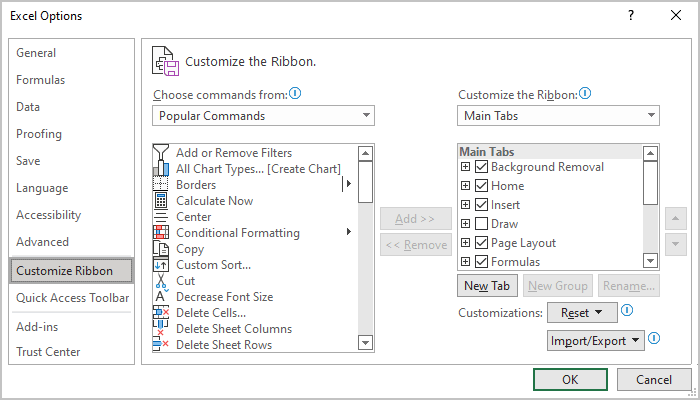The height and width of the screenshot is (400, 700).
Task: Click the Rename button
Action: pyautogui.click(x=629, y=286)
